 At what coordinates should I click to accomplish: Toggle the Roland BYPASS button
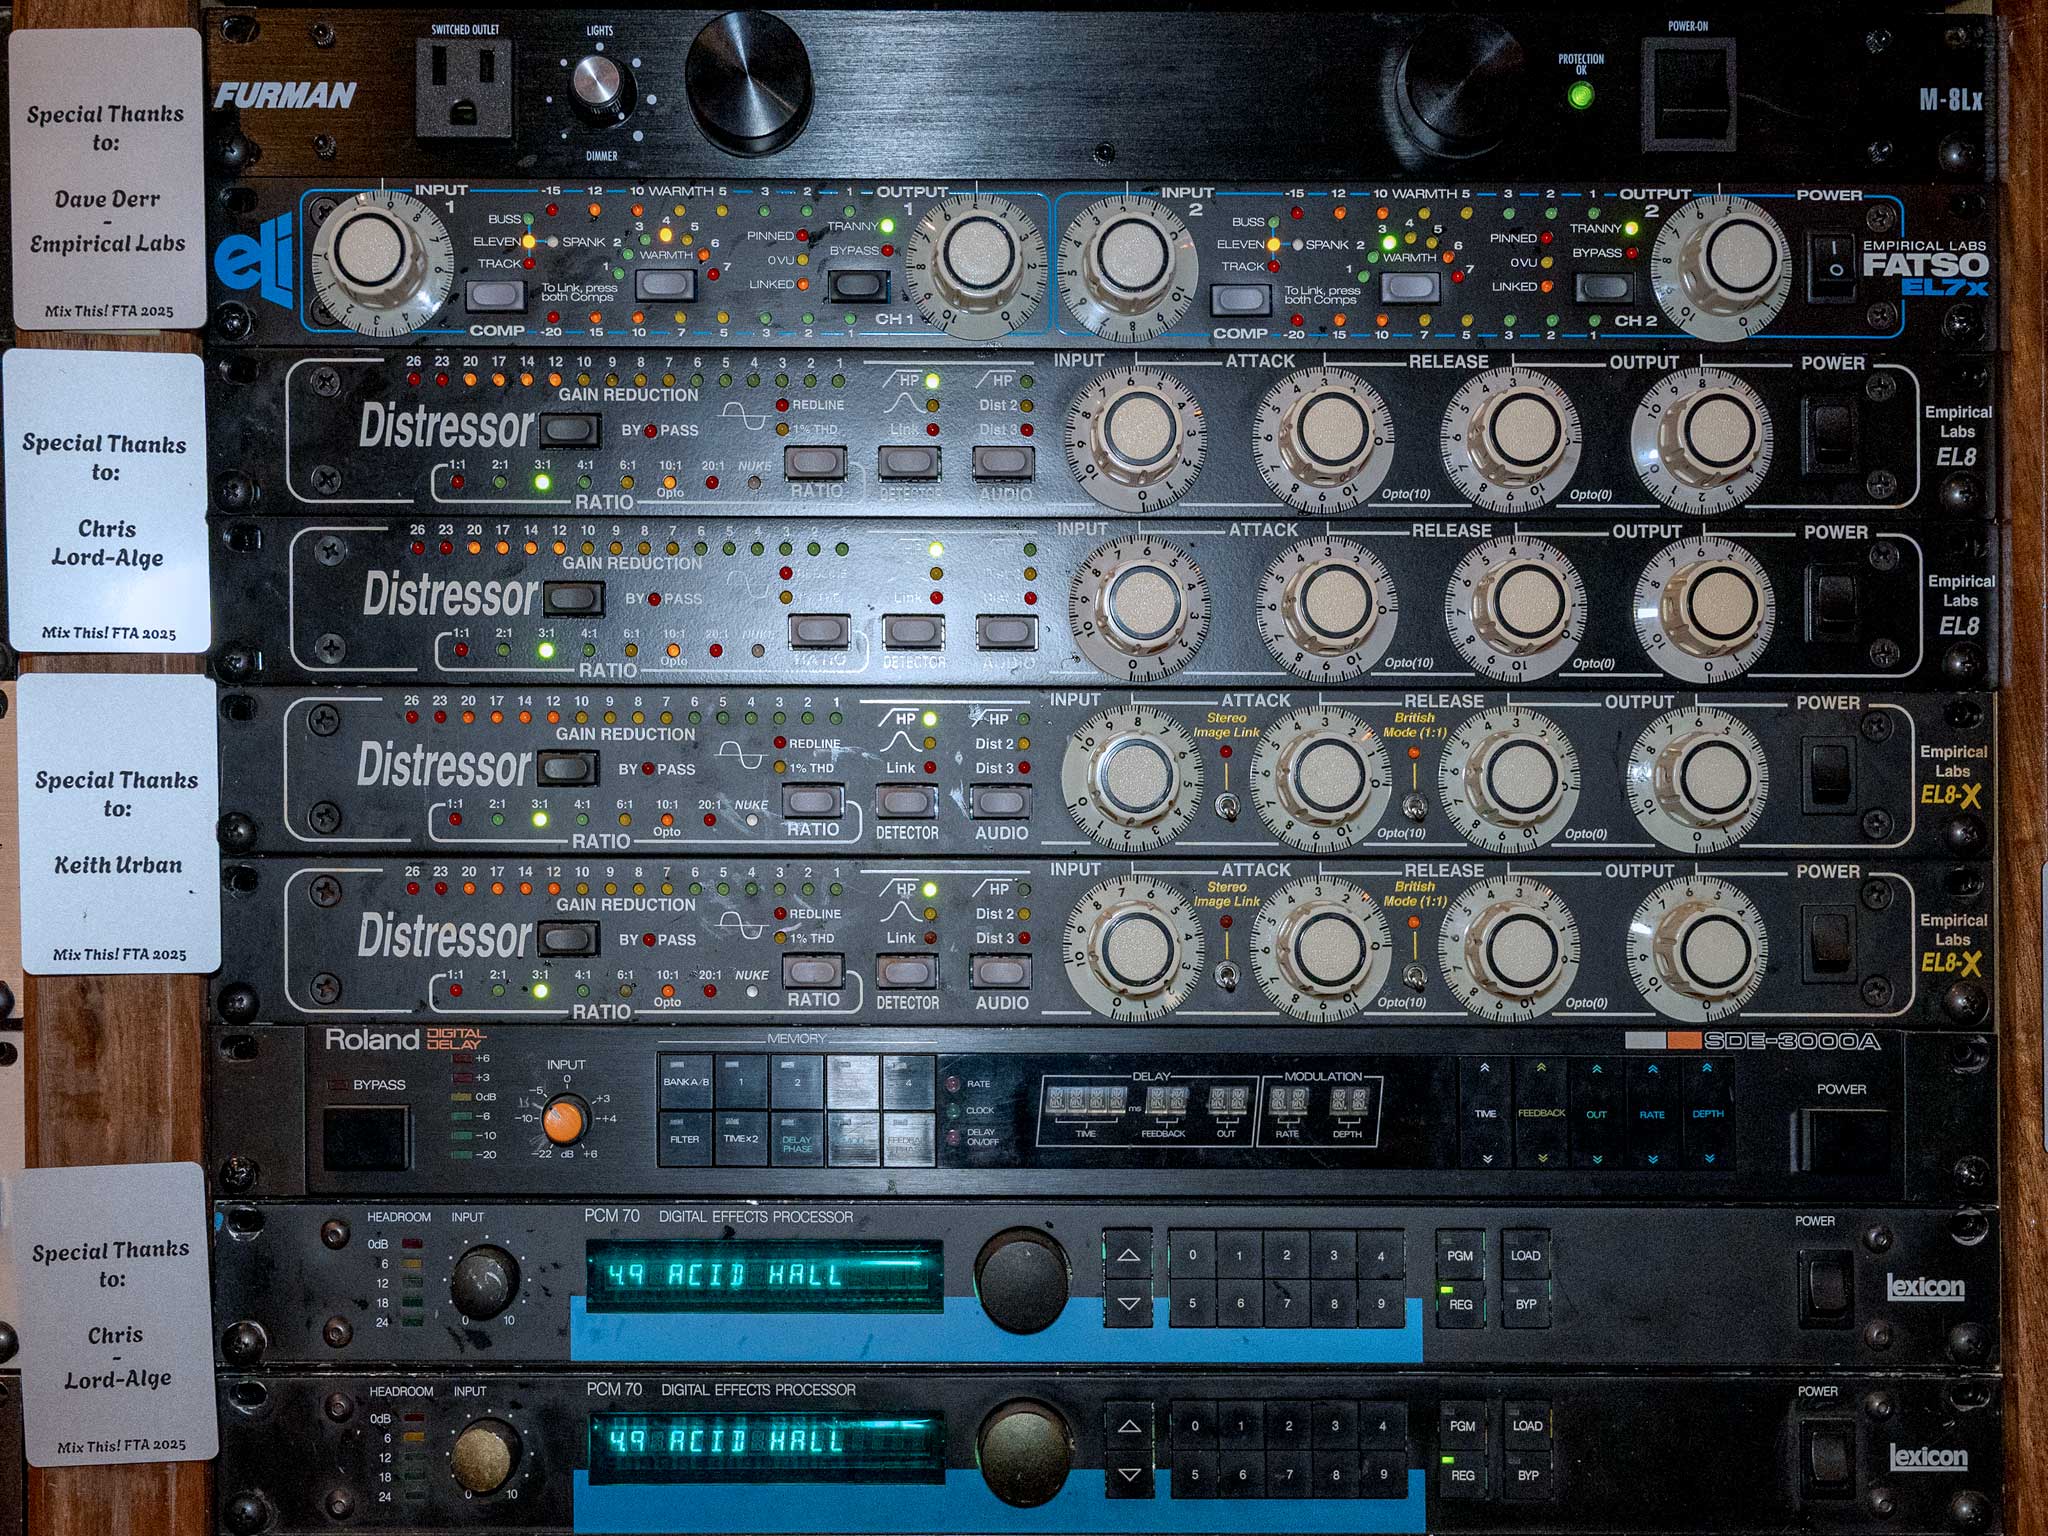366,1136
